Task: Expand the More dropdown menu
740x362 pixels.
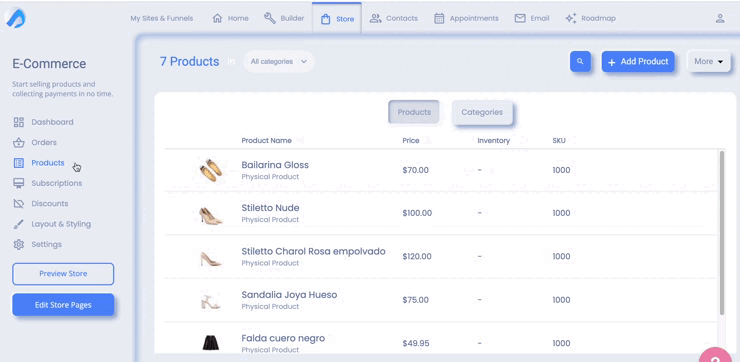Action: click(x=708, y=61)
